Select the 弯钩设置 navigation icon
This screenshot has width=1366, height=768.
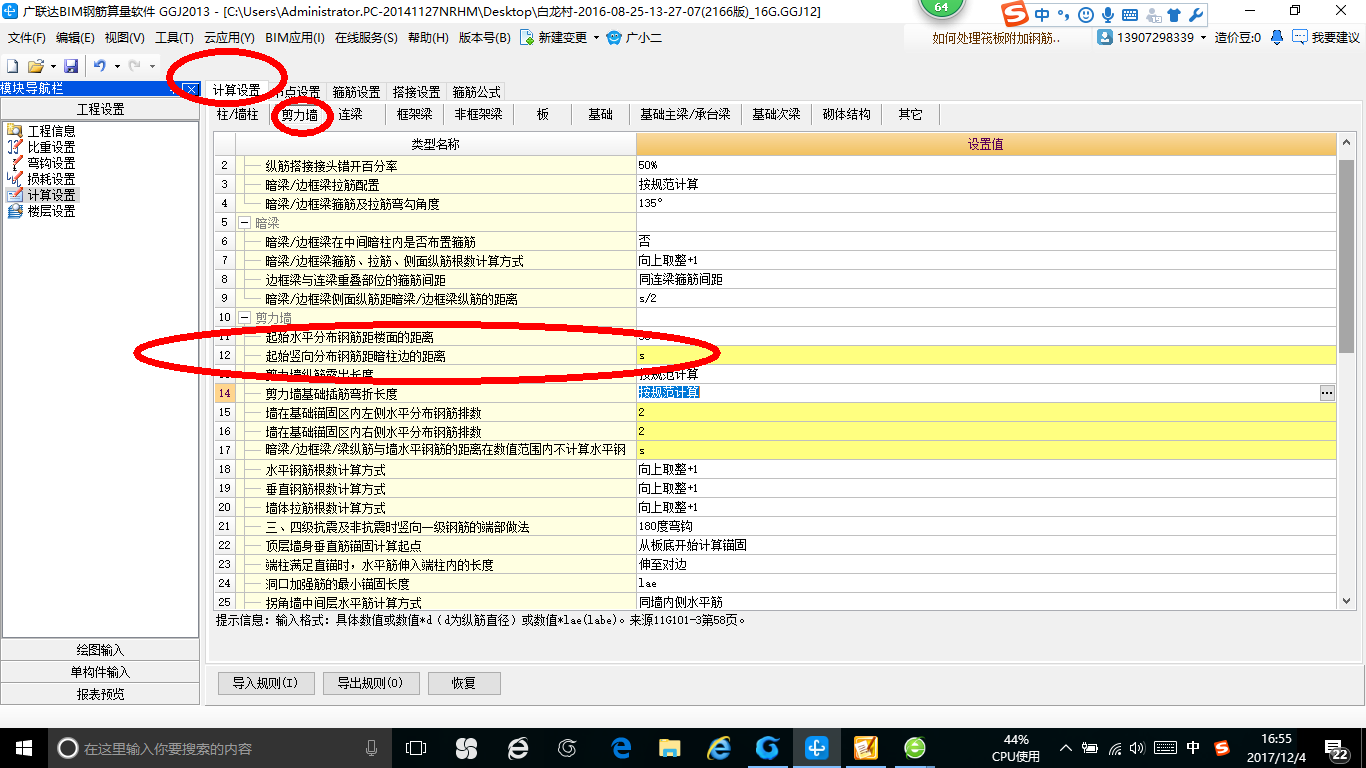(14, 163)
